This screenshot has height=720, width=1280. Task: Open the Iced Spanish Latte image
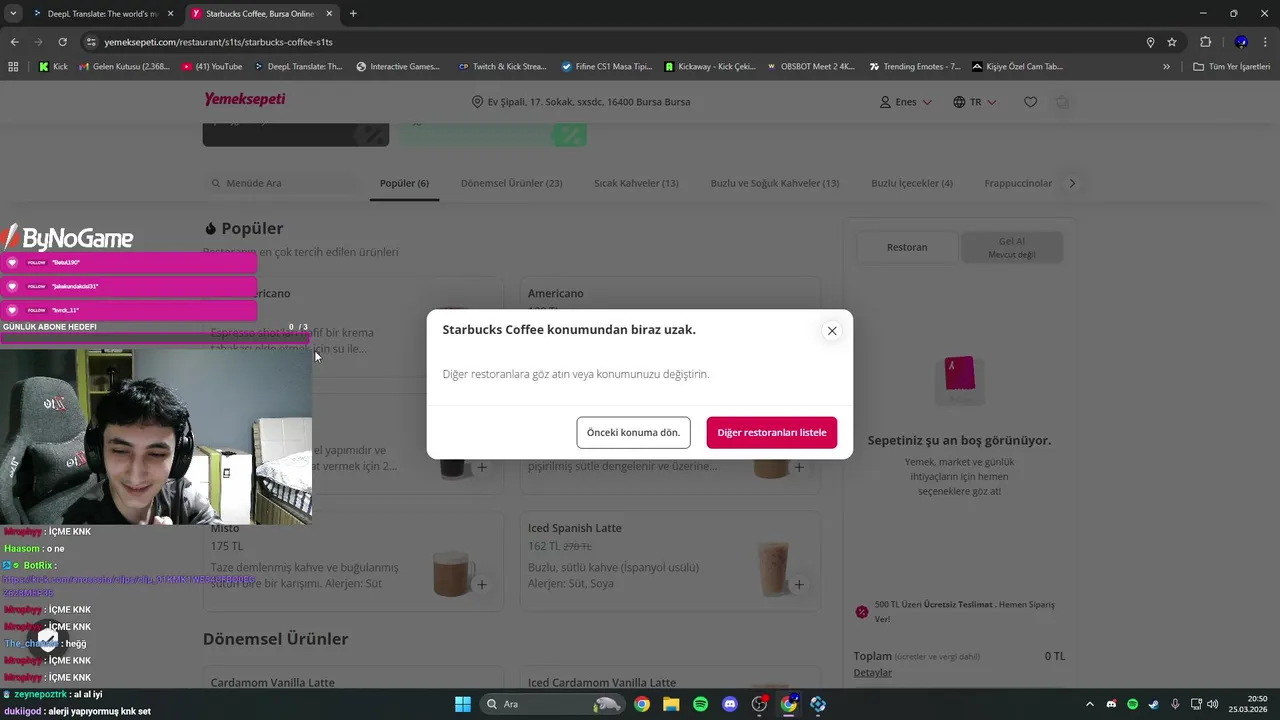(771, 571)
